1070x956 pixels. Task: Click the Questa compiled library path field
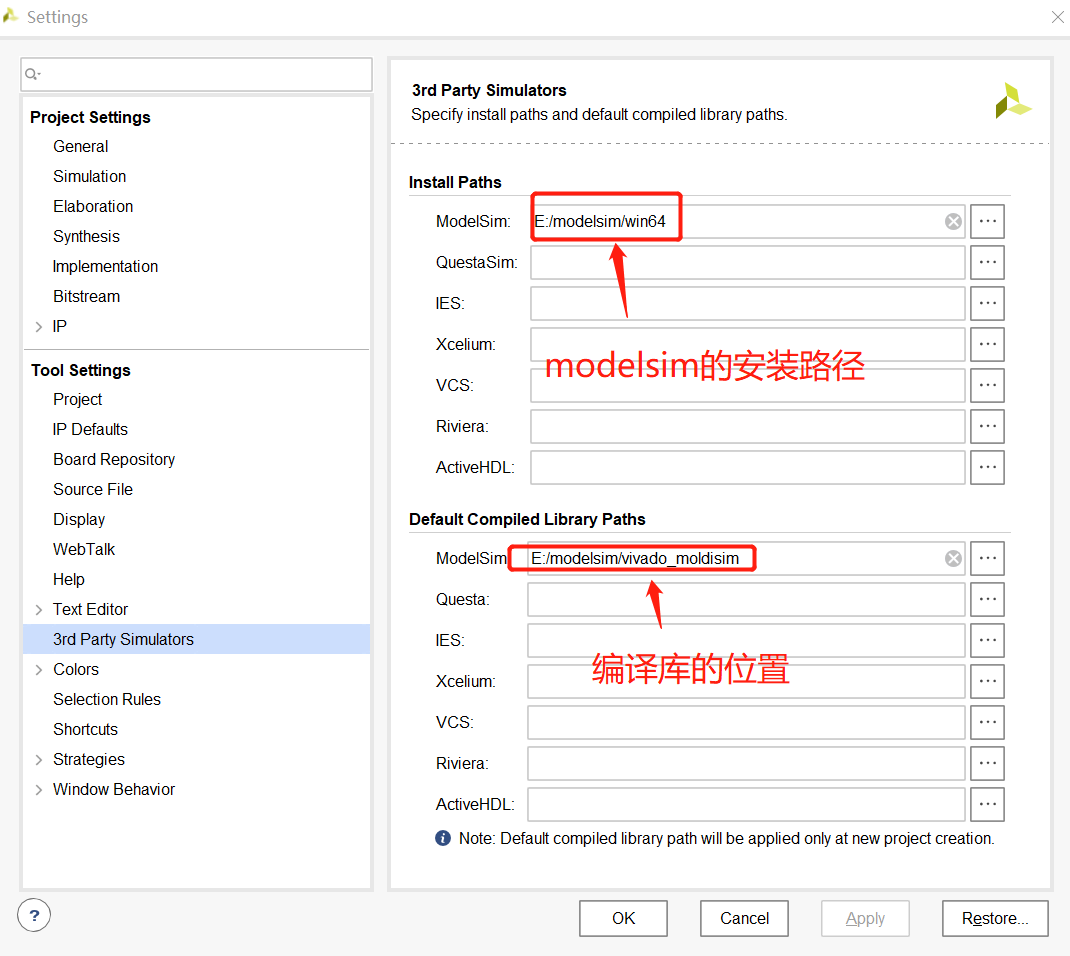[746, 599]
